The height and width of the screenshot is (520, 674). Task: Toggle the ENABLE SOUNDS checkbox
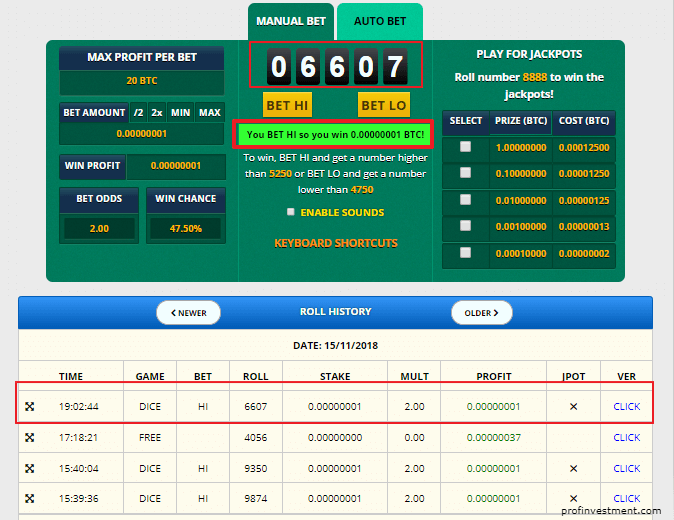(291, 212)
